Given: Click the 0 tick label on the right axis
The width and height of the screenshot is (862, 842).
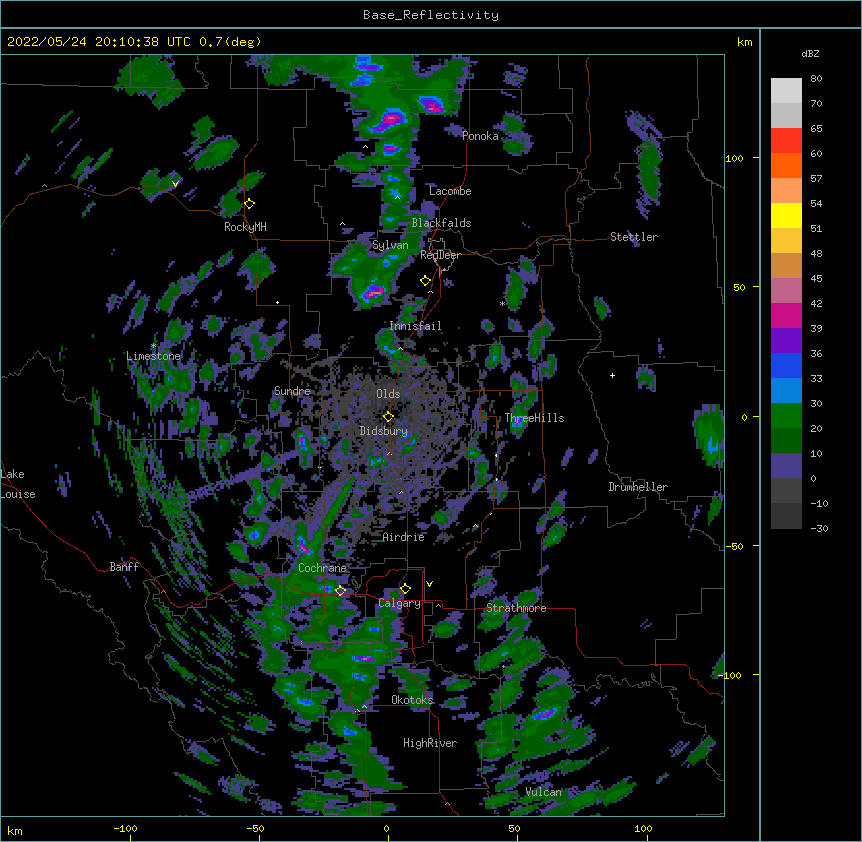Looking at the screenshot, I should pyautogui.click(x=744, y=418).
